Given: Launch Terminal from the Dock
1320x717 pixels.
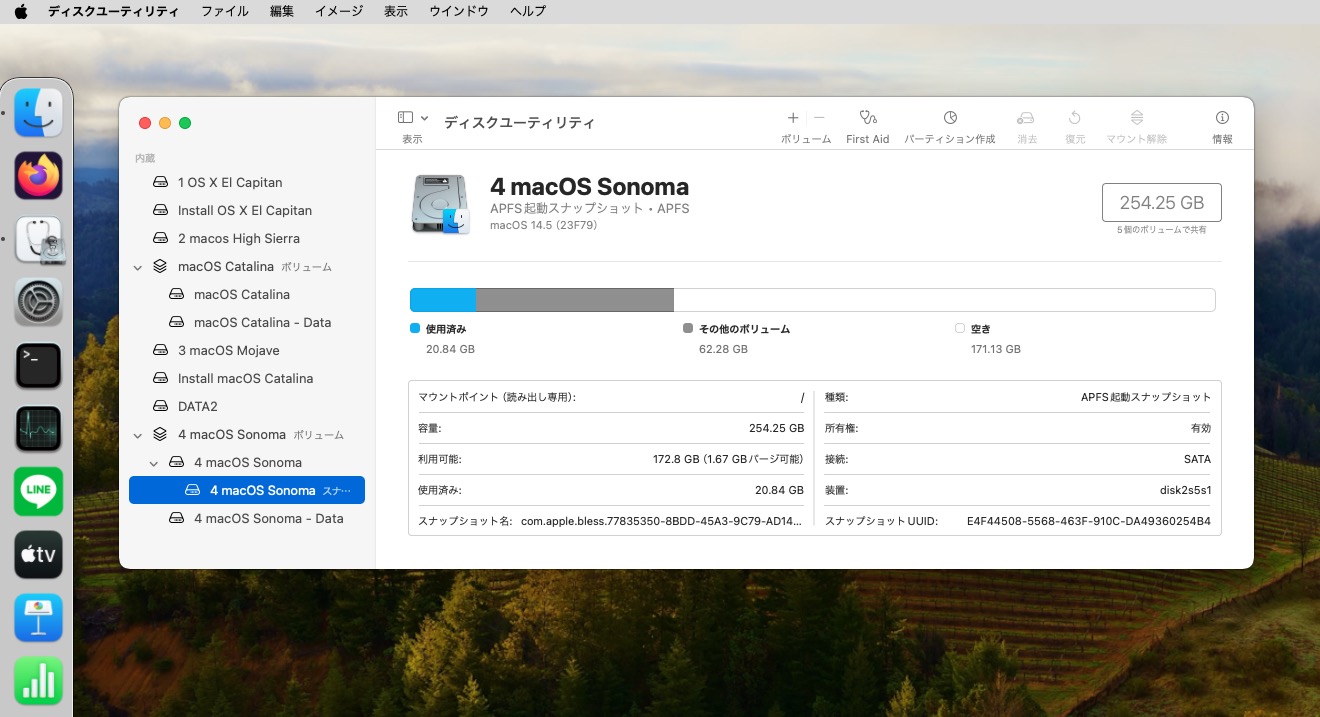Looking at the screenshot, I should click(x=39, y=366).
